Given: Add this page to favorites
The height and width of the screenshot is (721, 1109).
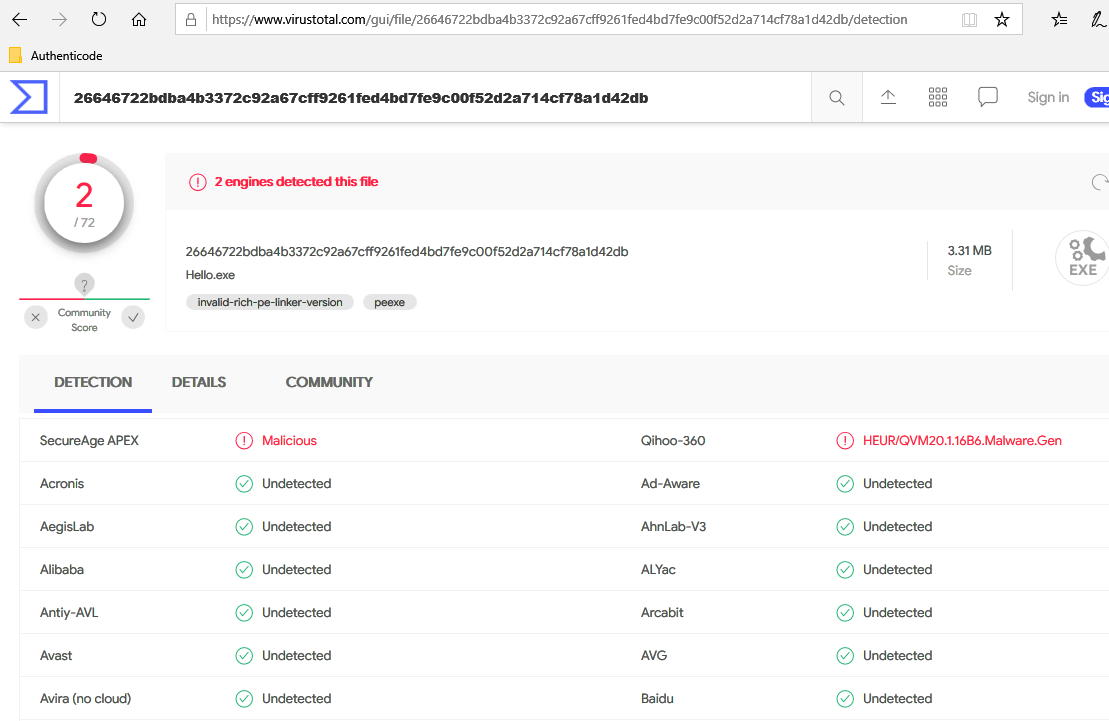Looking at the screenshot, I should (1001, 20).
